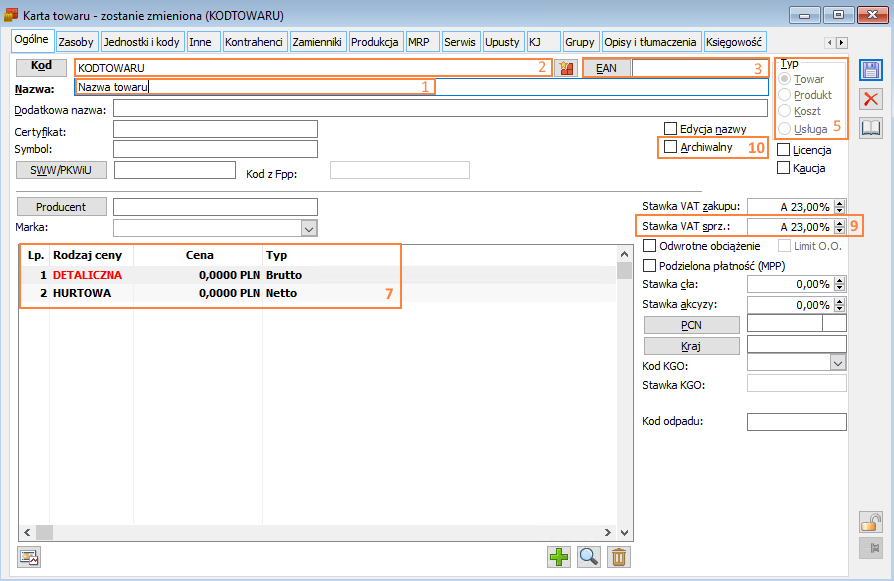The width and height of the screenshot is (894, 581).
Task: Click the padlock icon on the right
Action: [x=871, y=521]
